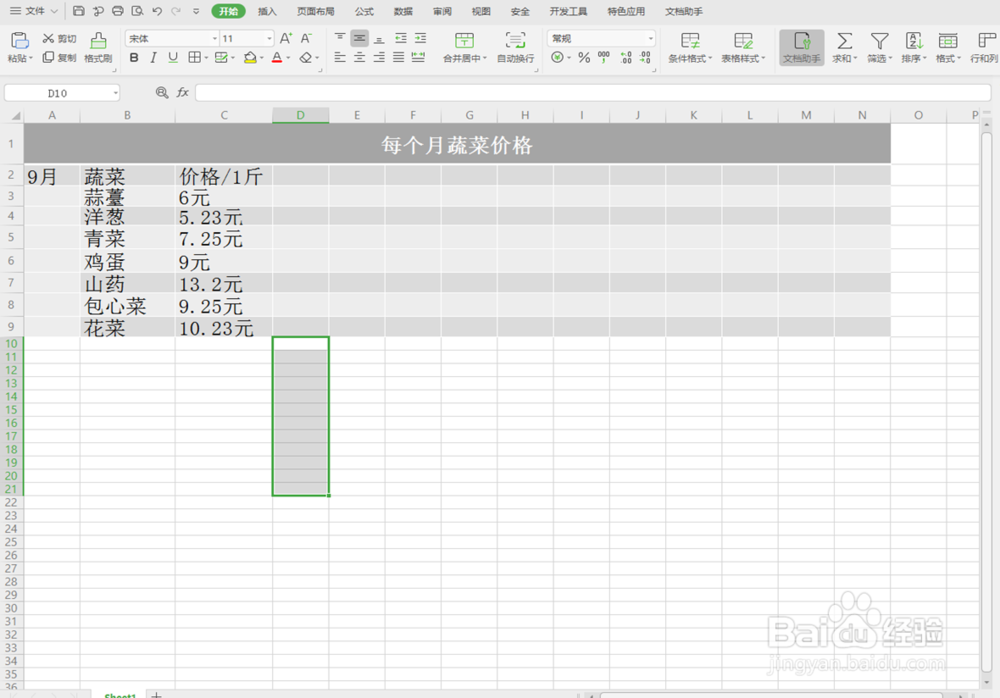This screenshot has height=698, width=1000.
Task: Click the Borders icon
Action: [x=195, y=57]
